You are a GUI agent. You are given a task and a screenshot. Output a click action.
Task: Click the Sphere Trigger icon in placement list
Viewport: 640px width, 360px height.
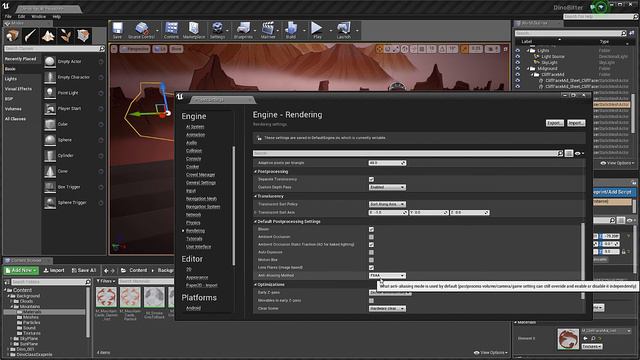pyautogui.click(x=50, y=202)
